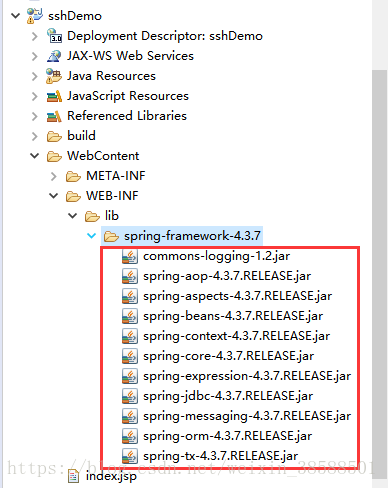Select 'Java Resources' label

click(x=111, y=76)
